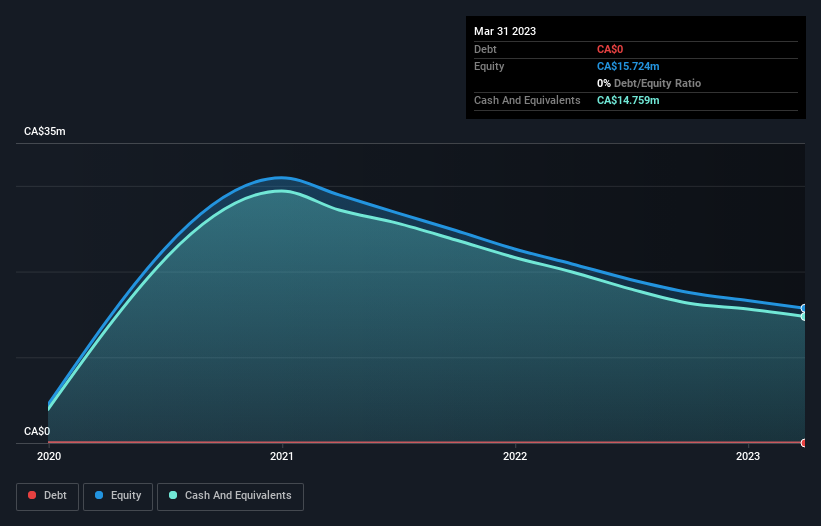The height and width of the screenshot is (526, 821).
Task: Click the teal Cash endpoint marker
Action: tap(804, 317)
